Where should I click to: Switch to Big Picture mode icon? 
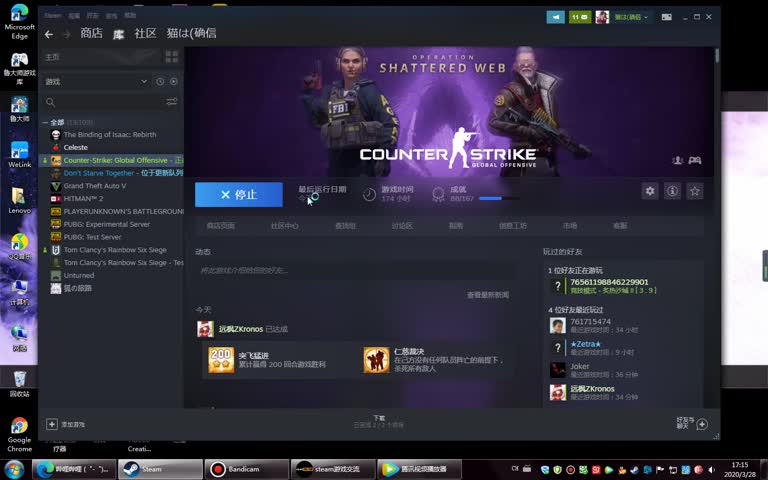pyautogui.click(x=667, y=17)
